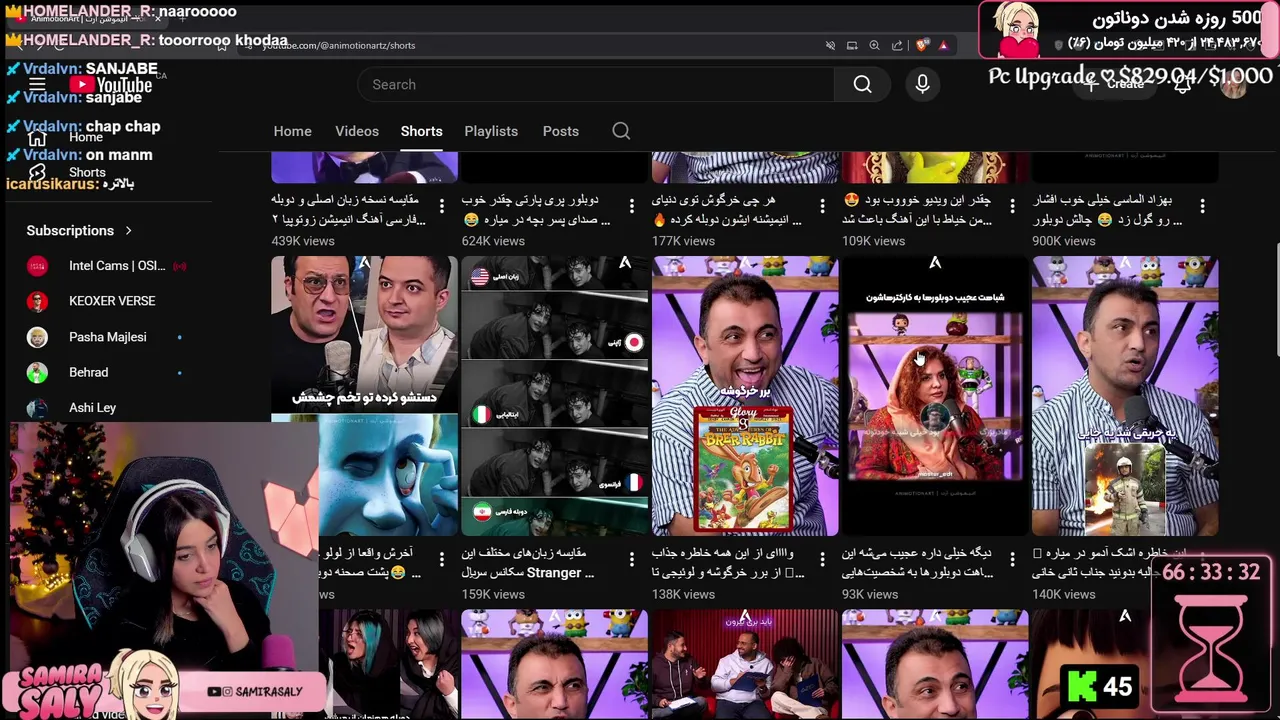Open the Ashi Ley channel avatar

pos(37,408)
